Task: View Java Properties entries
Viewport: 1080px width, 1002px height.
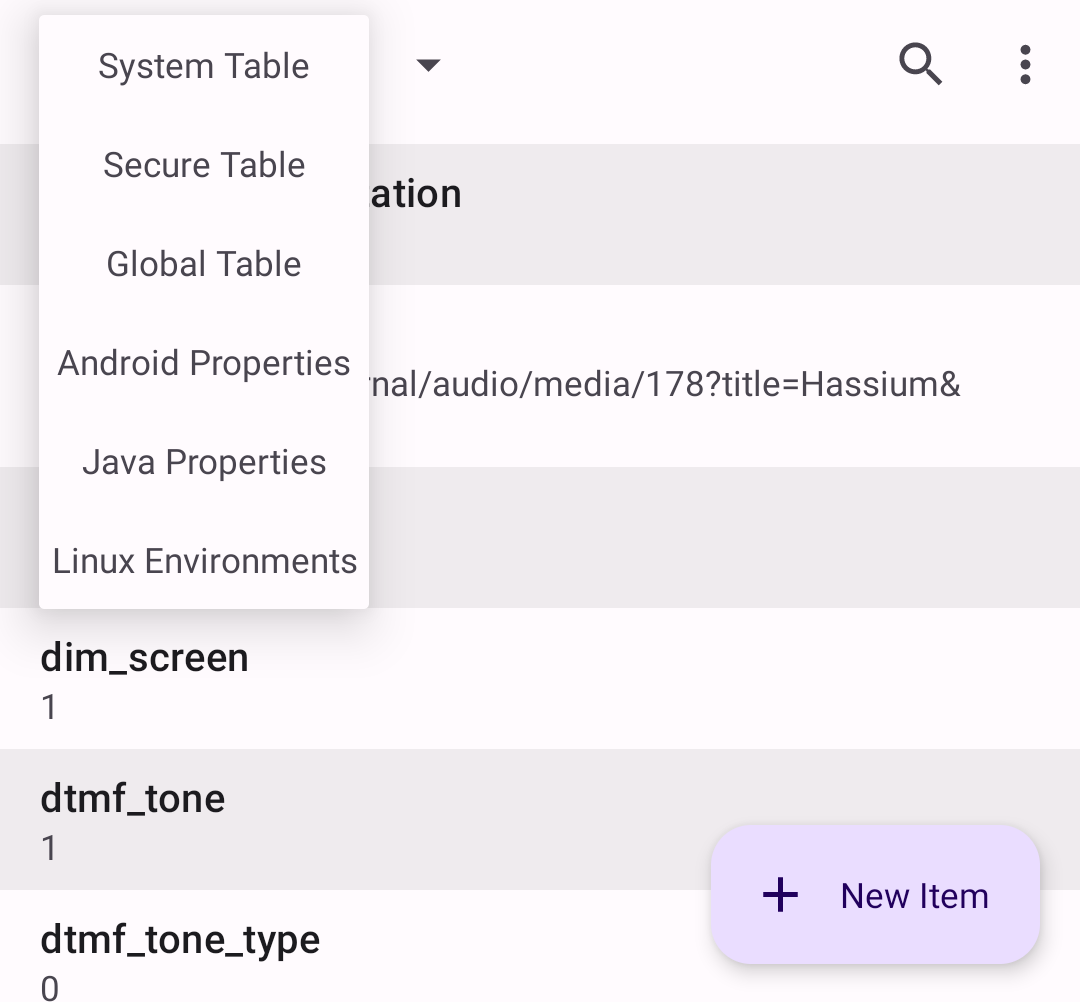Action: point(203,461)
